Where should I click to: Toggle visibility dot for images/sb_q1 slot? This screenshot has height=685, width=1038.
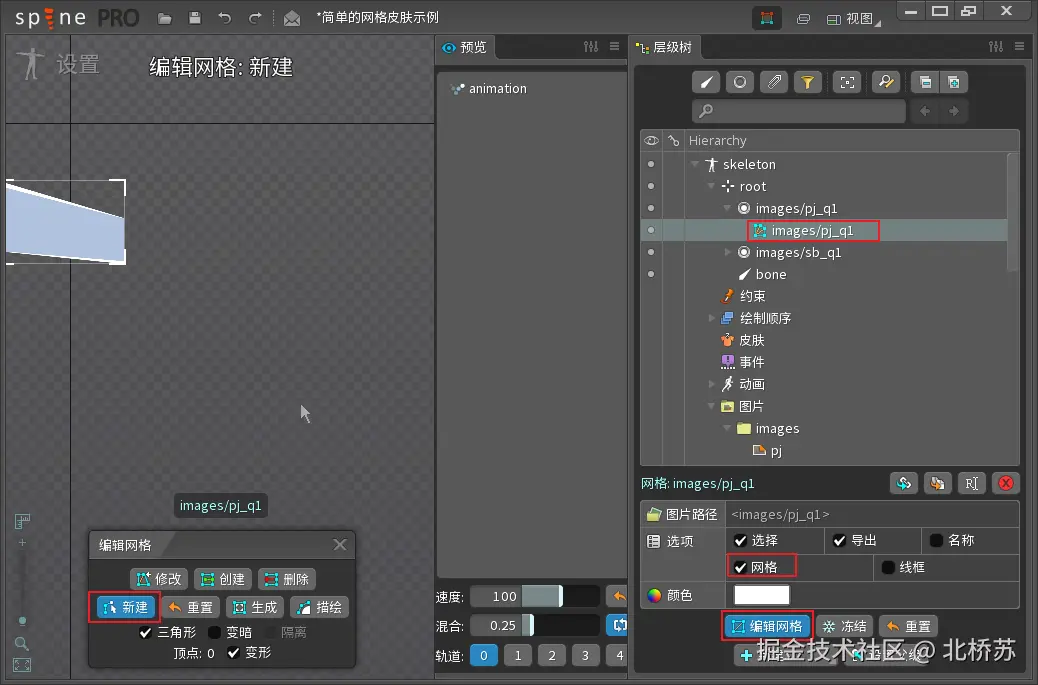pos(651,252)
